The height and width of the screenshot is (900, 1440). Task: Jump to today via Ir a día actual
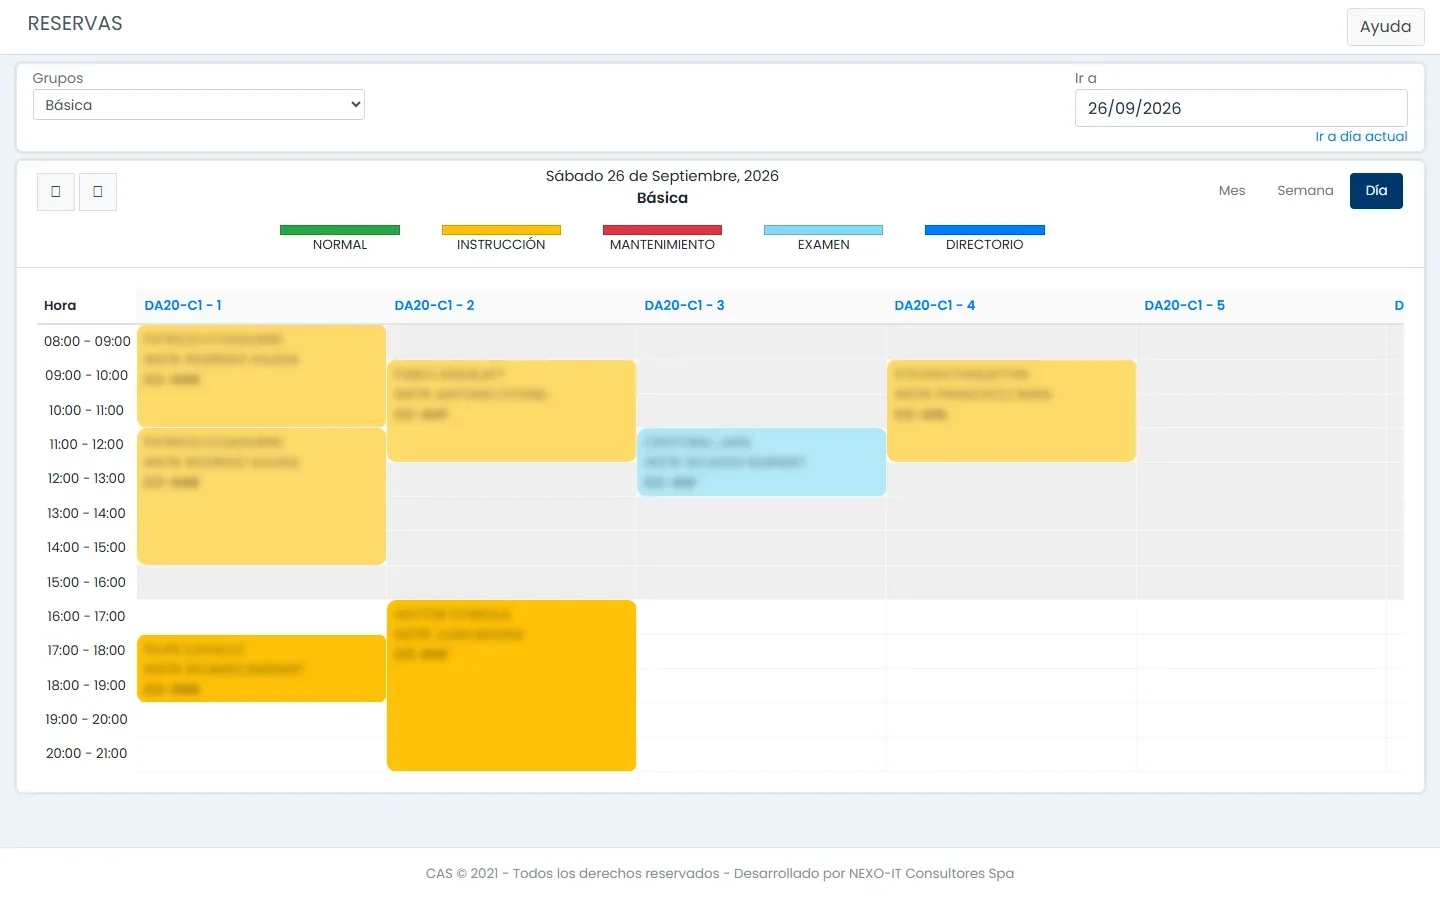coord(1361,137)
